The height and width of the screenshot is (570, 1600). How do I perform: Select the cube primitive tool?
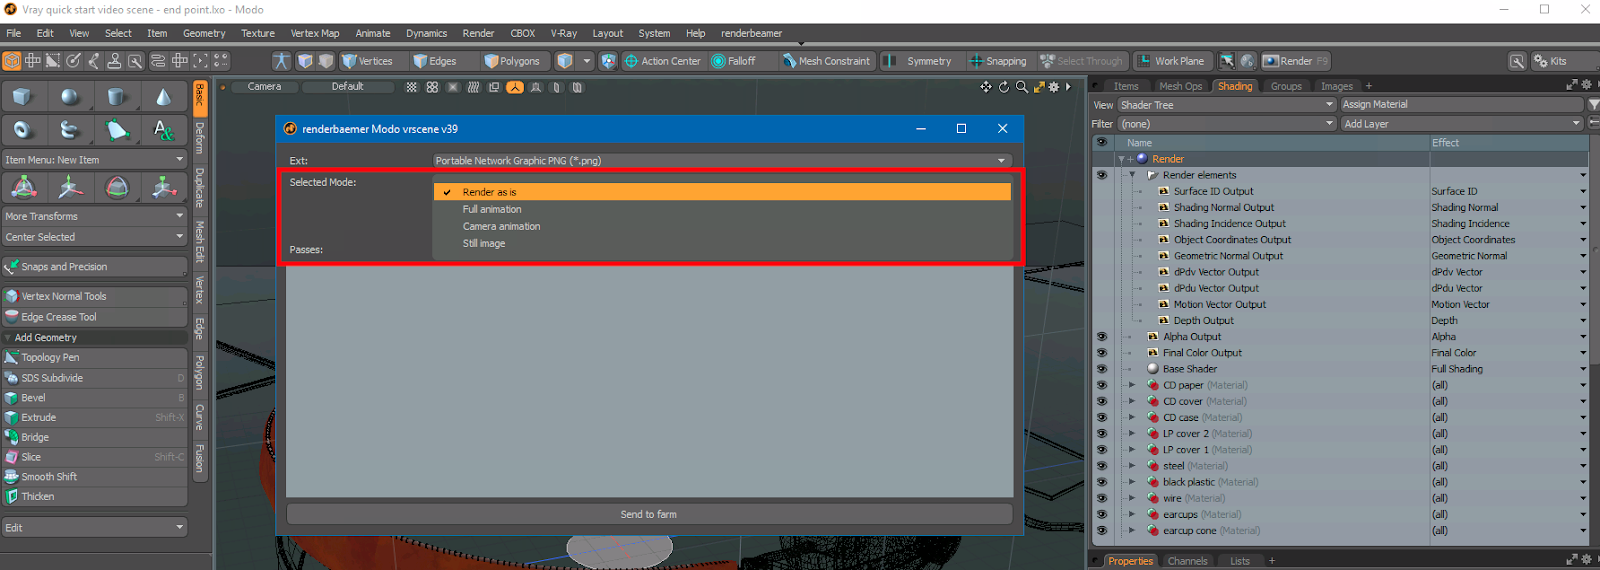pos(23,97)
